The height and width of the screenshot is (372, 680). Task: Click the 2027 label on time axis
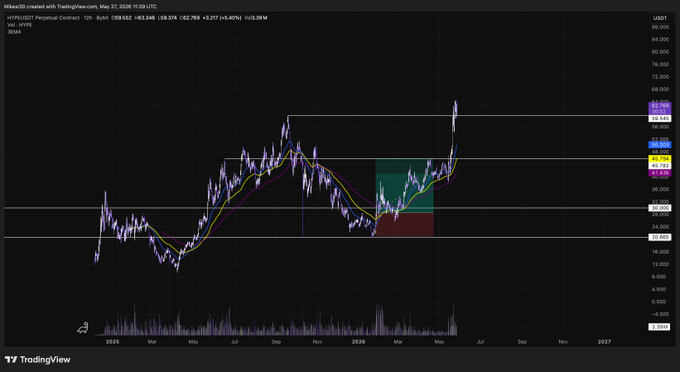[604, 342]
